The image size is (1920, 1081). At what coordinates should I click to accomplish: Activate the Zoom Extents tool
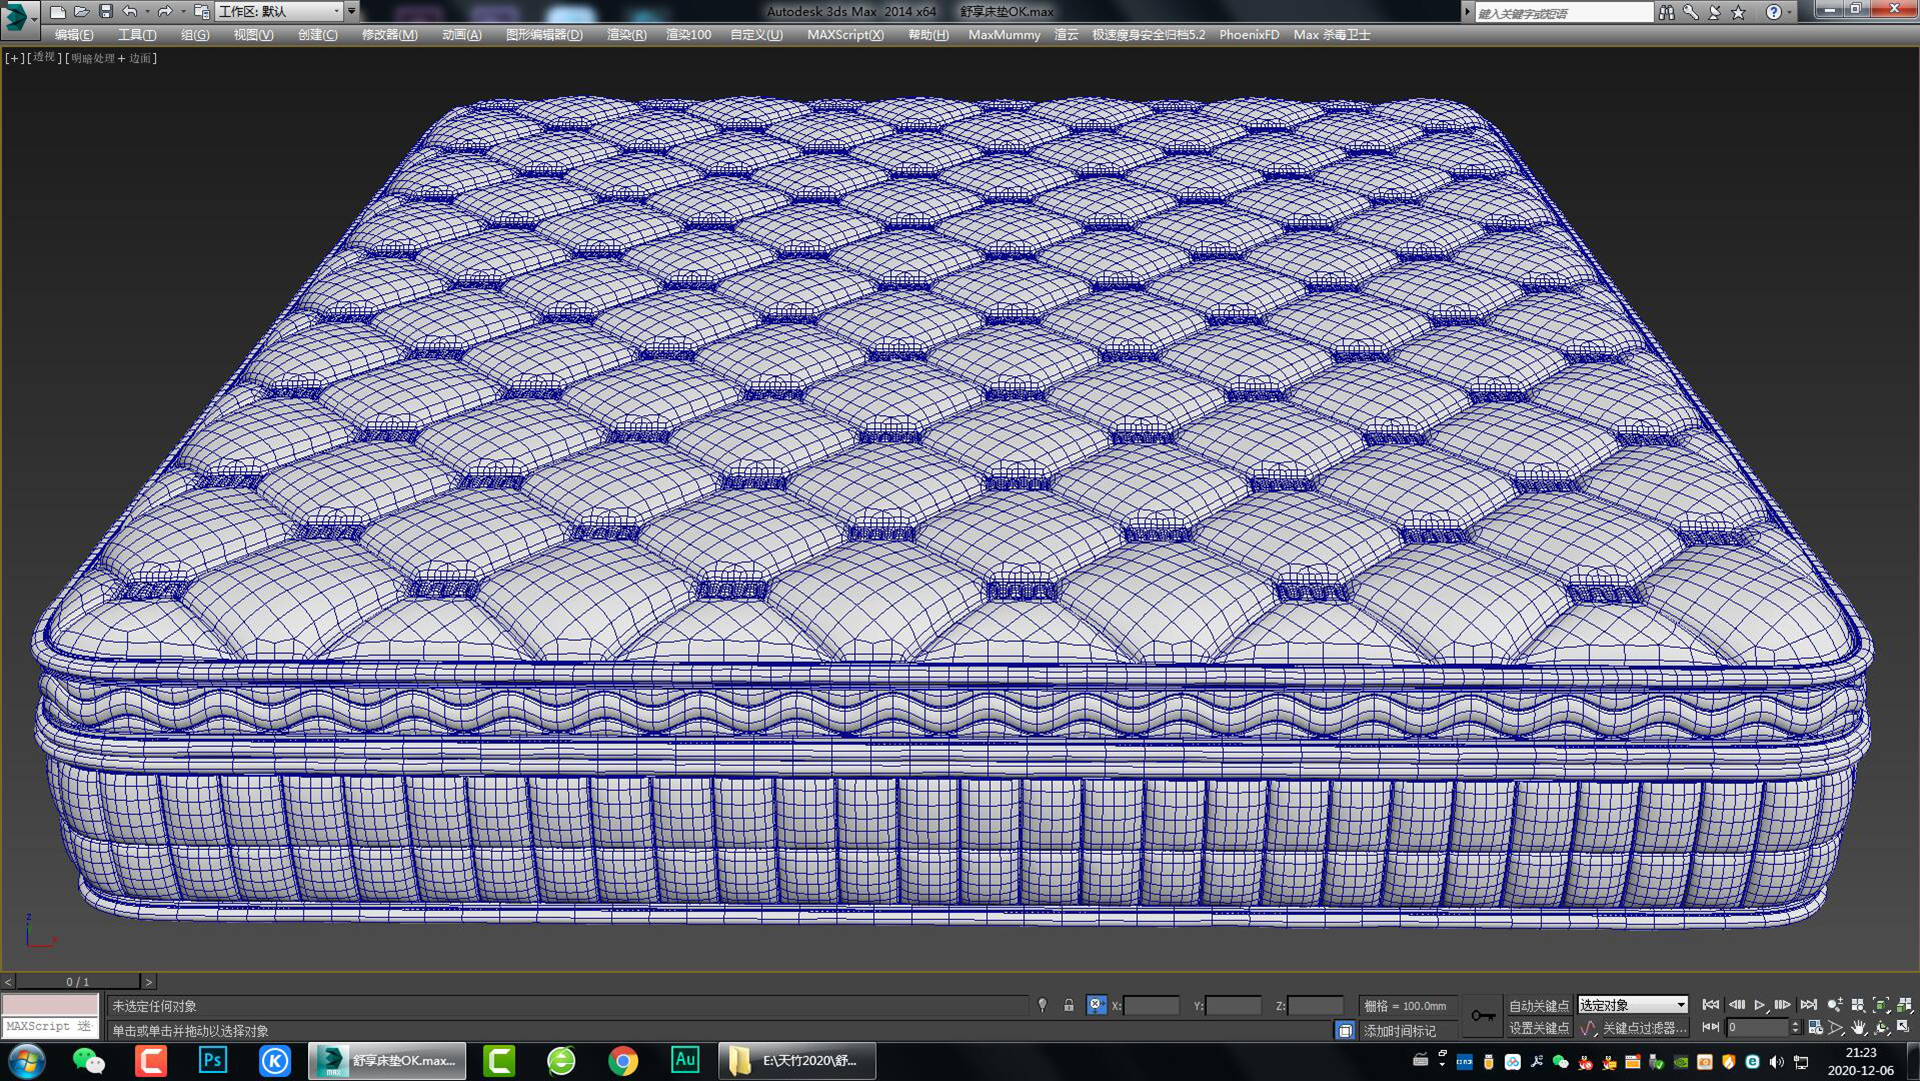pos(1881,1004)
